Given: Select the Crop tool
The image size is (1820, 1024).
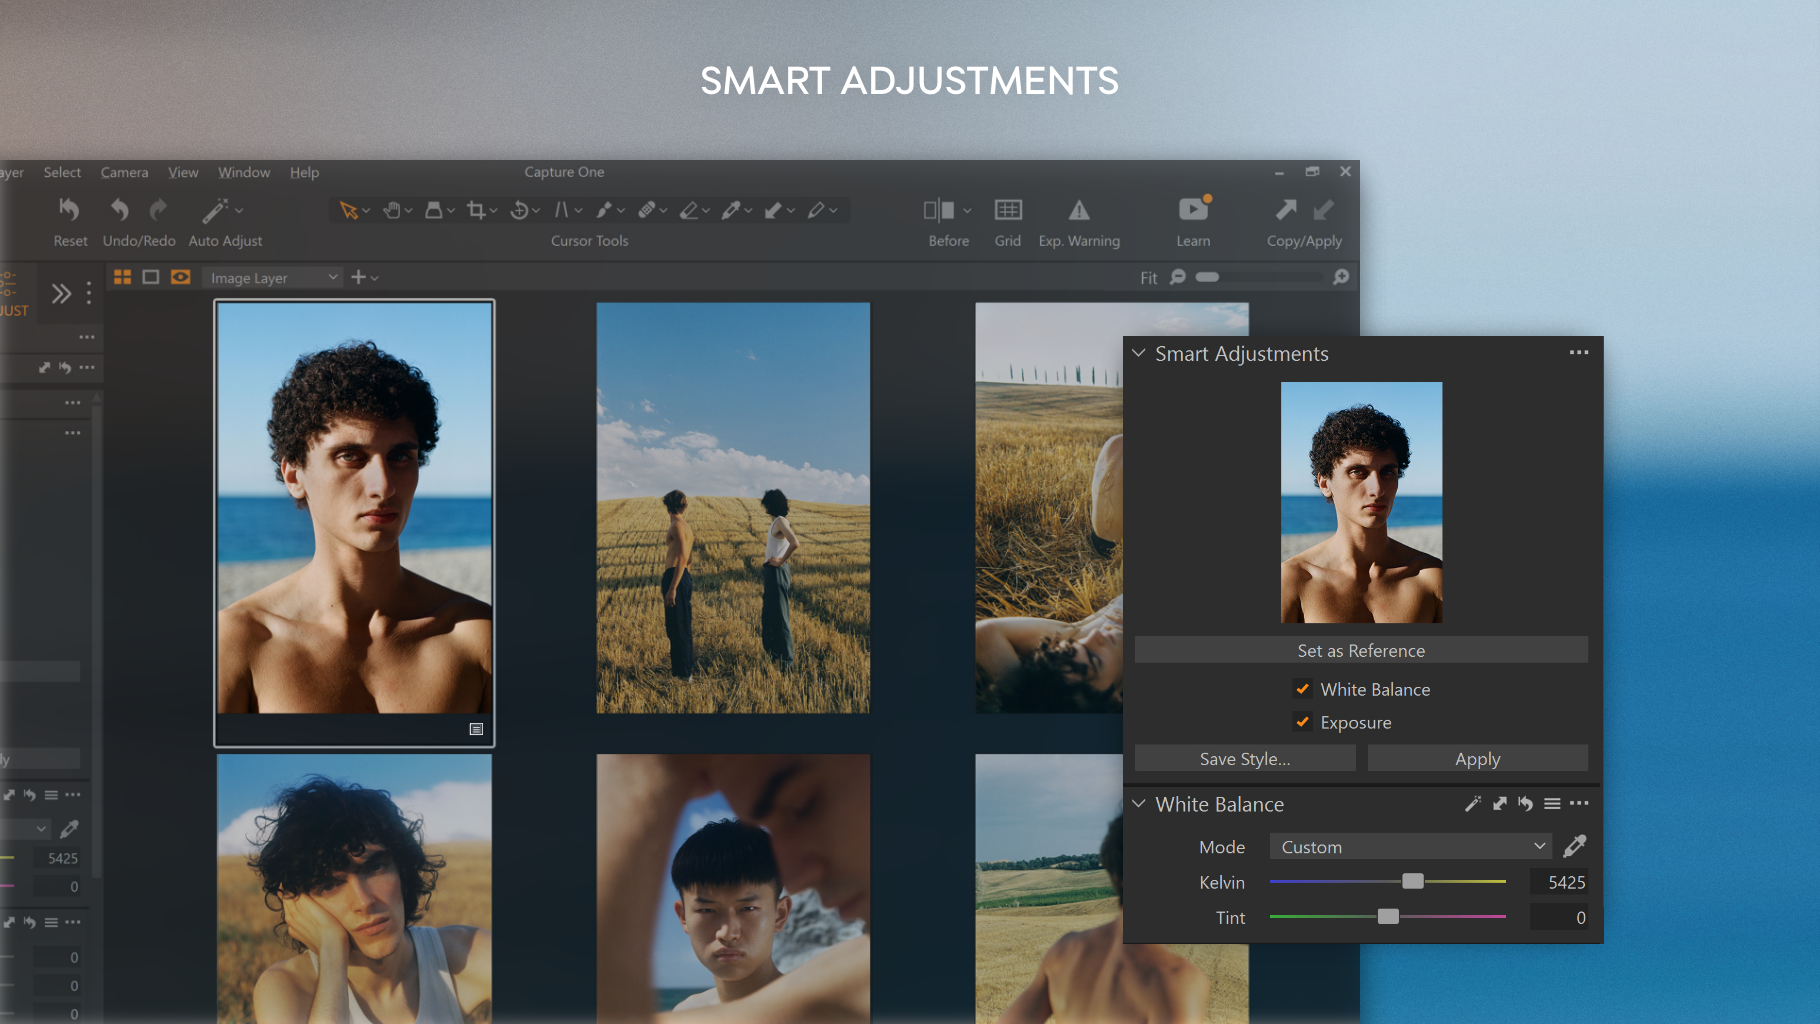Looking at the screenshot, I should point(478,210).
